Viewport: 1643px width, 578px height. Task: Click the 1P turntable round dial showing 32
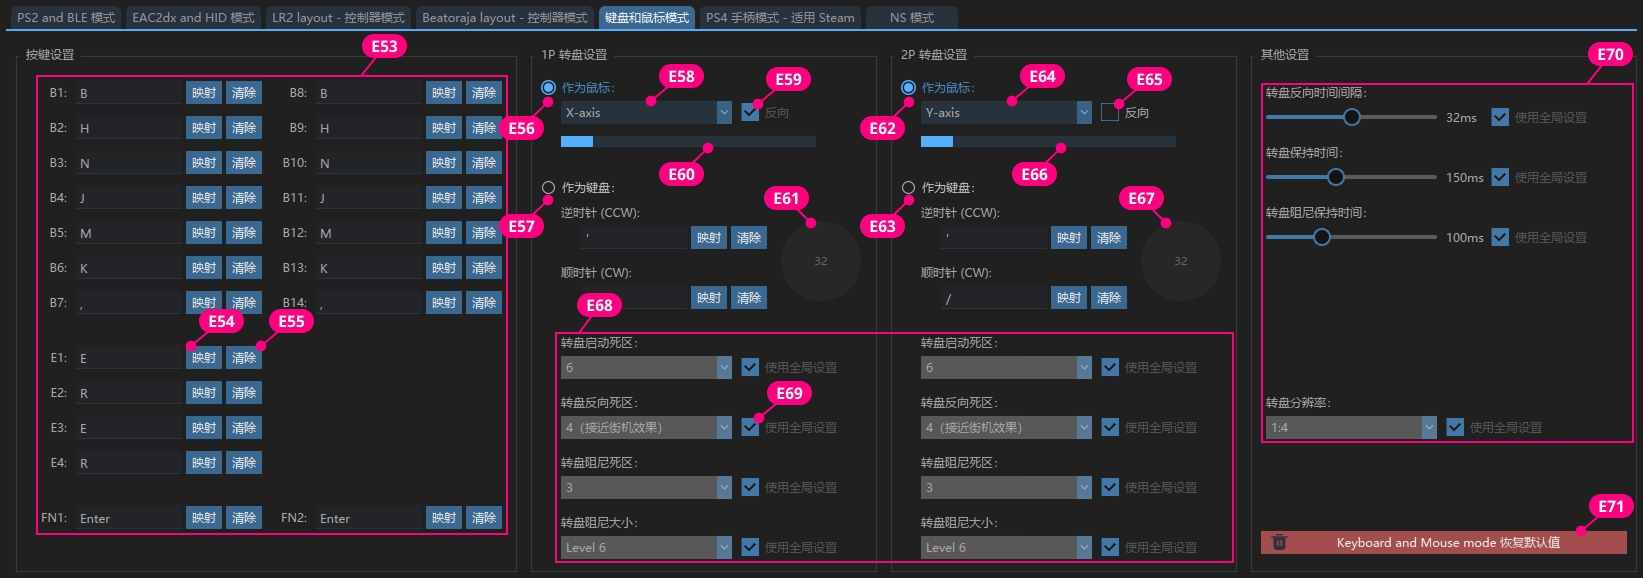[820, 261]
